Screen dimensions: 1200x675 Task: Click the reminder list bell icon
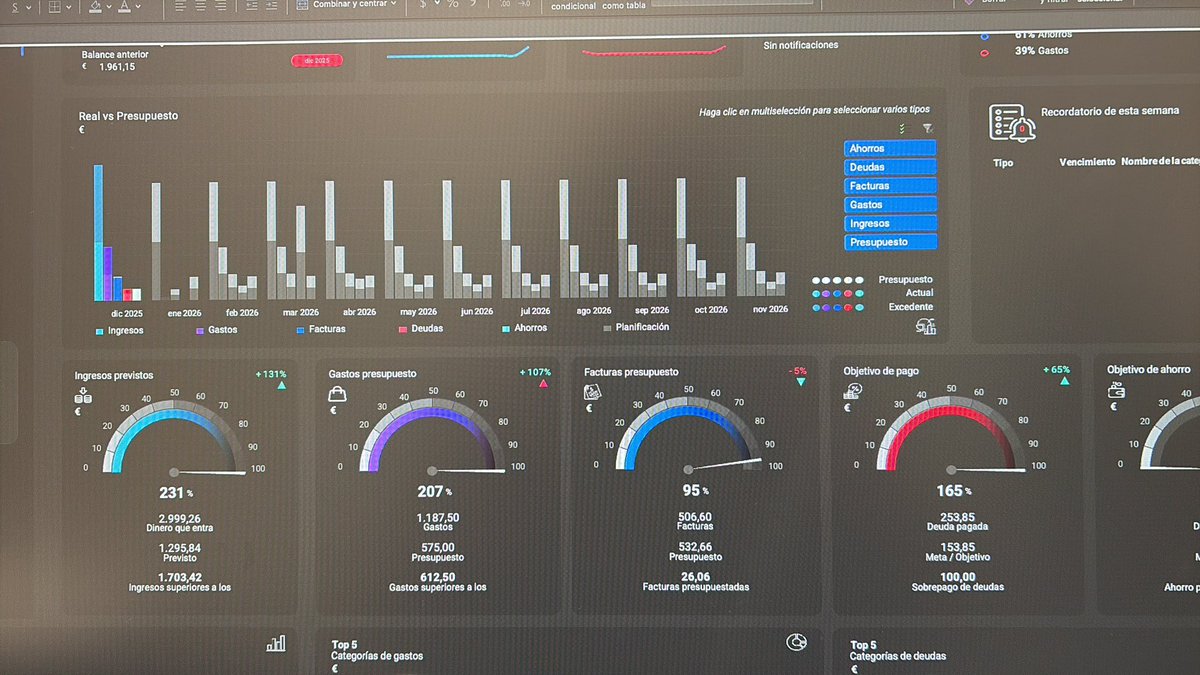pyautogui.click(x=1012, y=123)
